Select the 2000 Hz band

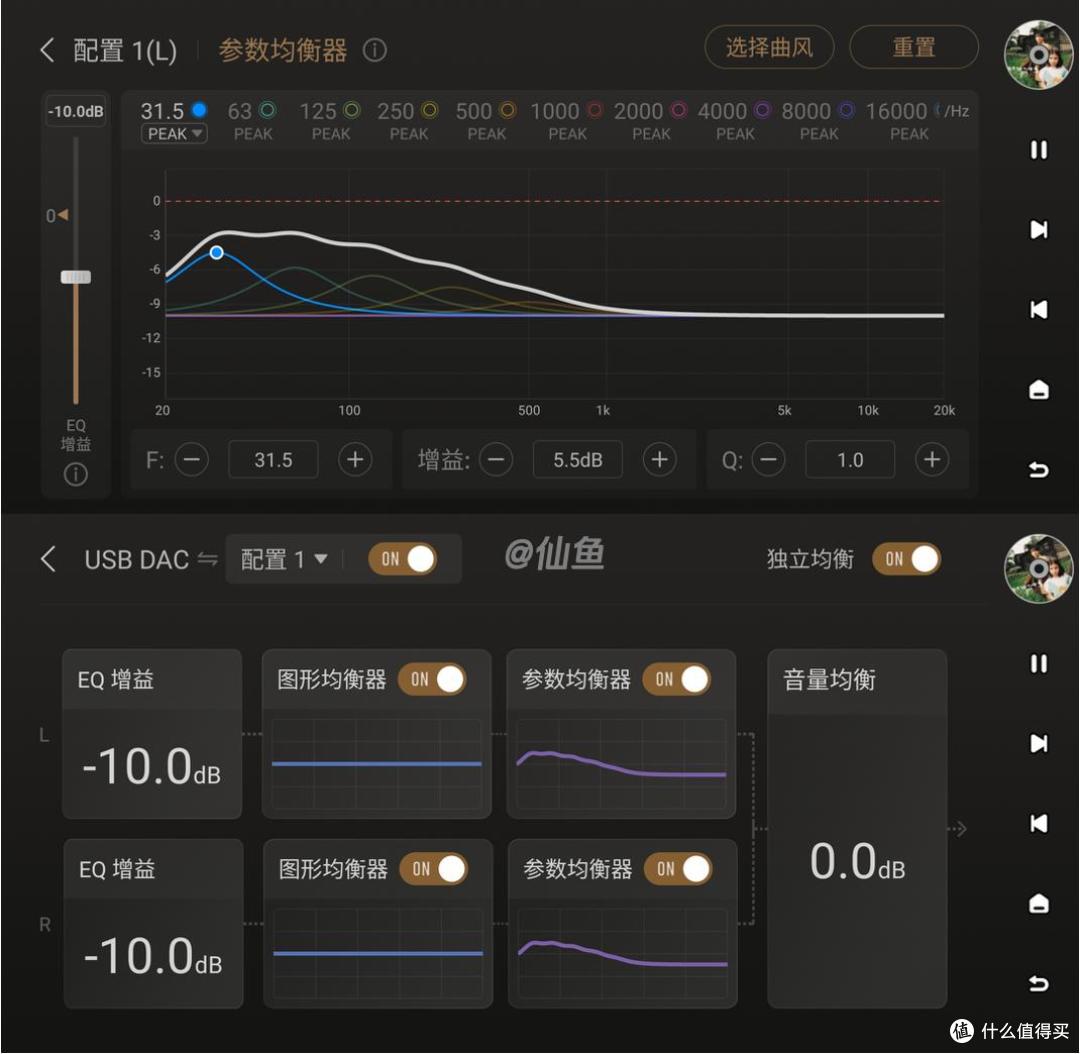pos(651,110)
